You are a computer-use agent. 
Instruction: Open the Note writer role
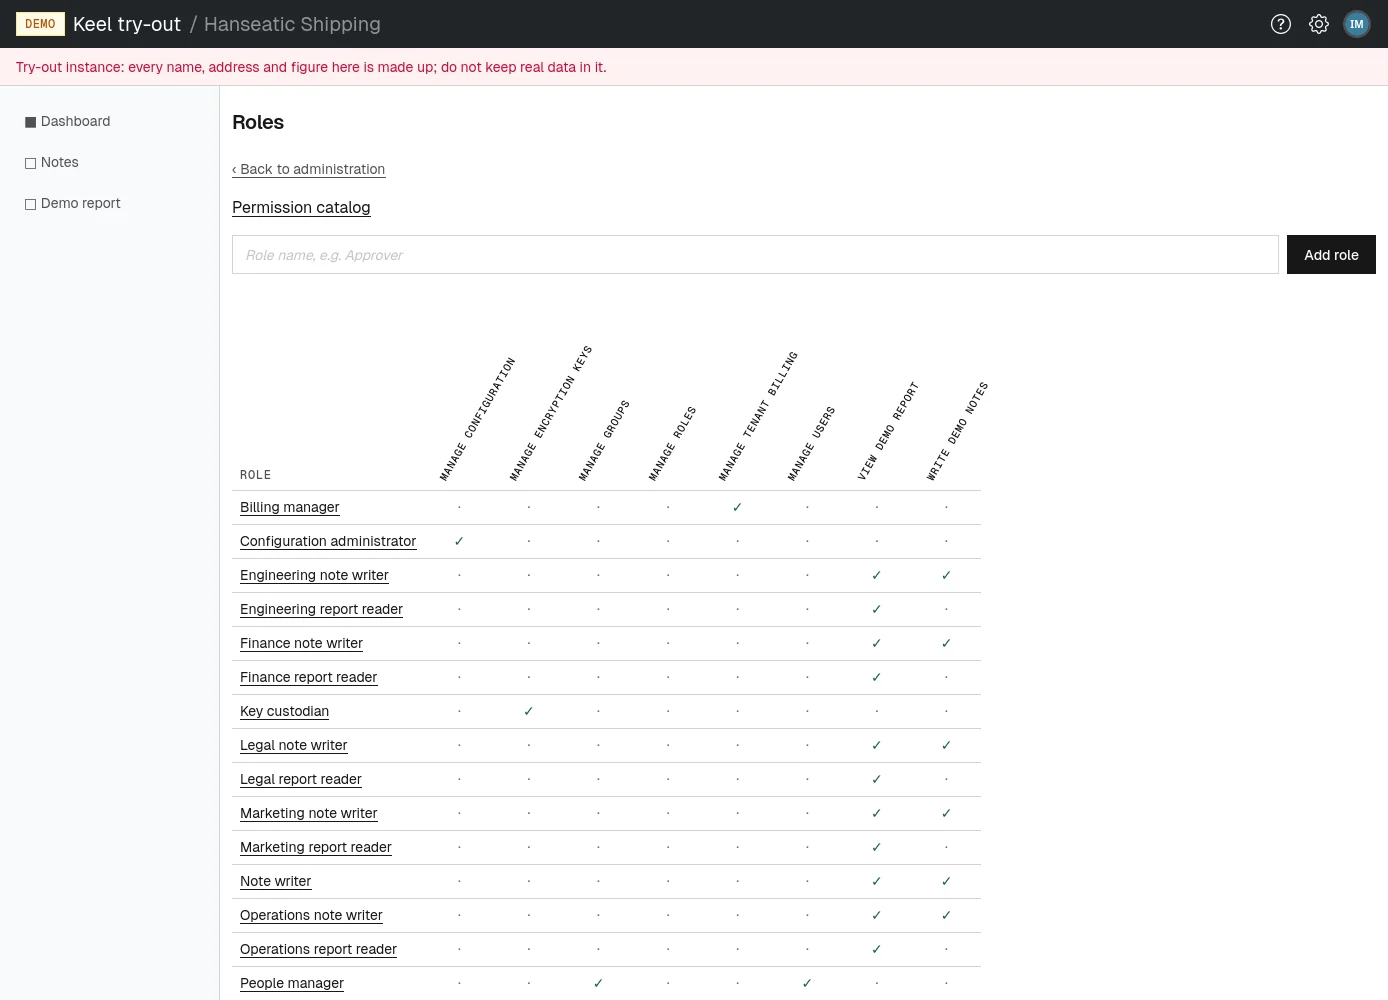click(275, 881)
